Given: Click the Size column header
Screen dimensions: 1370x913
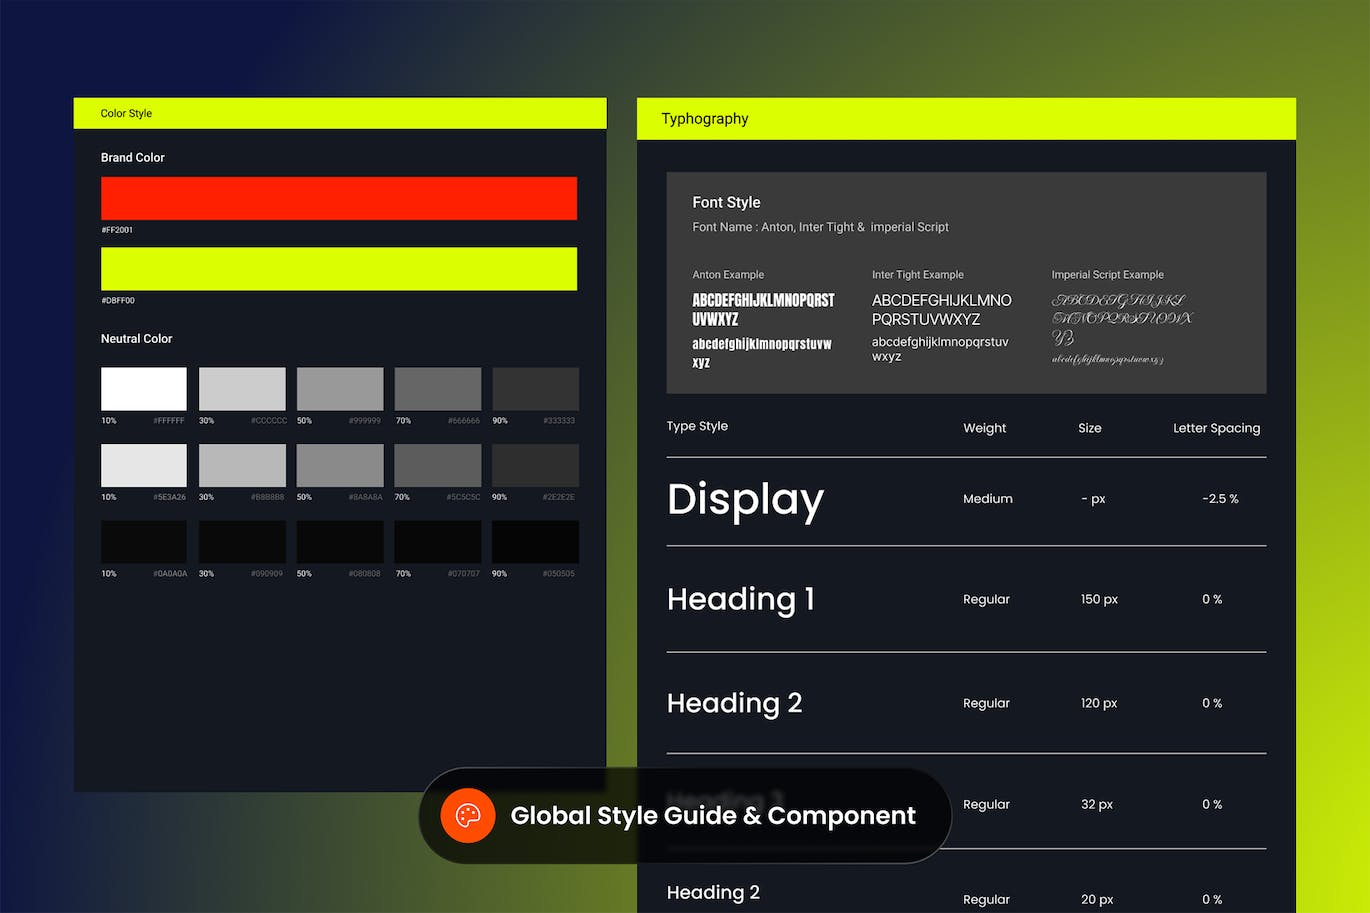Looking at the screenshot, I should point(1090,428).
